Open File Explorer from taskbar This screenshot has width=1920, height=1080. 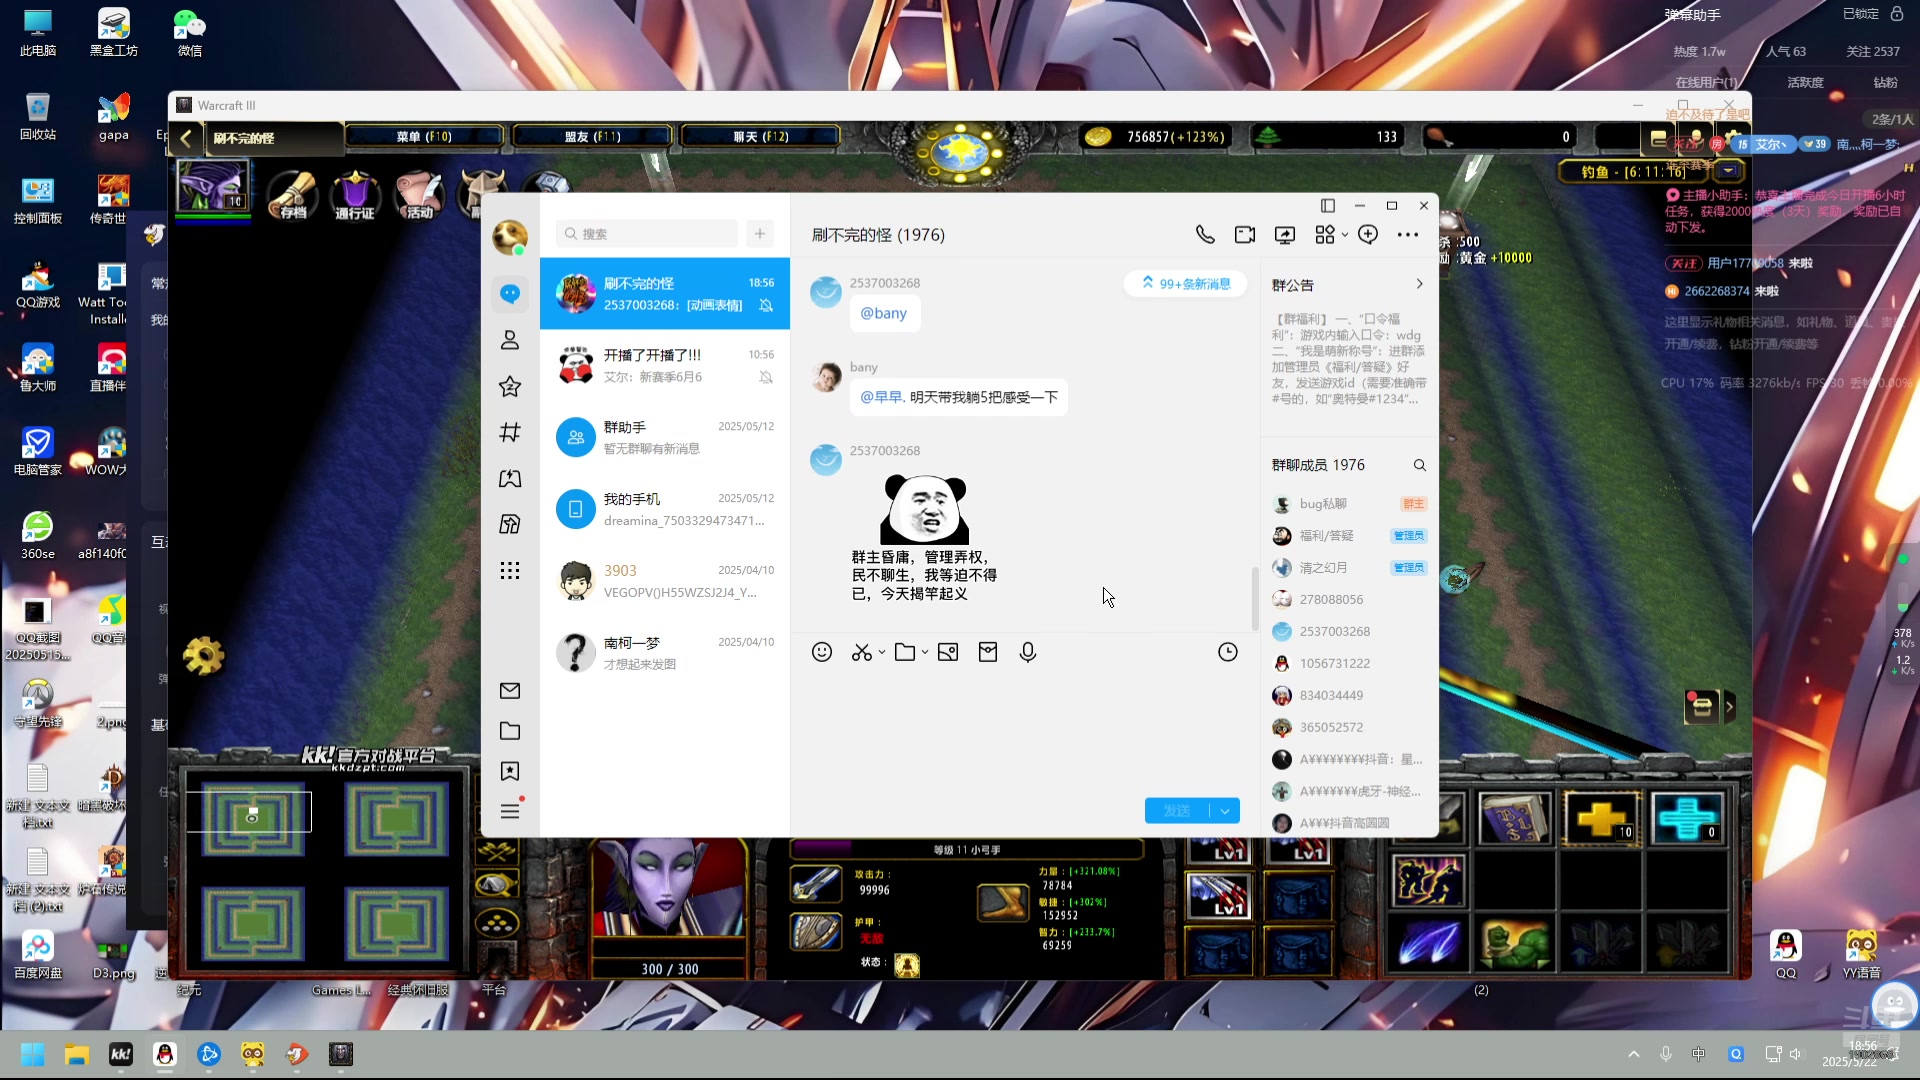click(77, 1054)
